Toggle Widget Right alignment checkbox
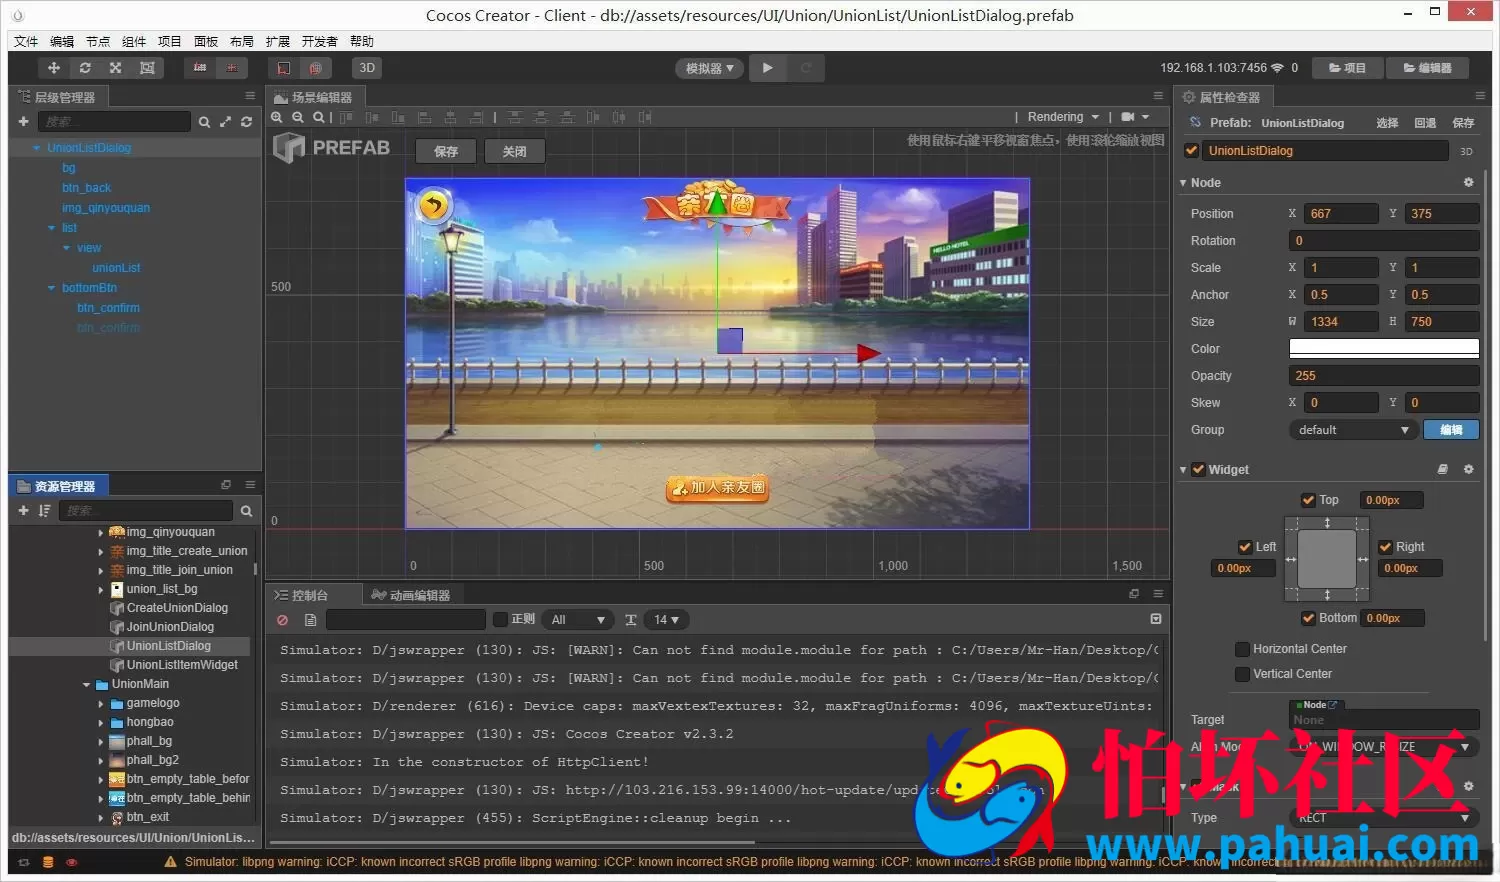This screenshot has width=1500, height=882. pos(1385,547)
